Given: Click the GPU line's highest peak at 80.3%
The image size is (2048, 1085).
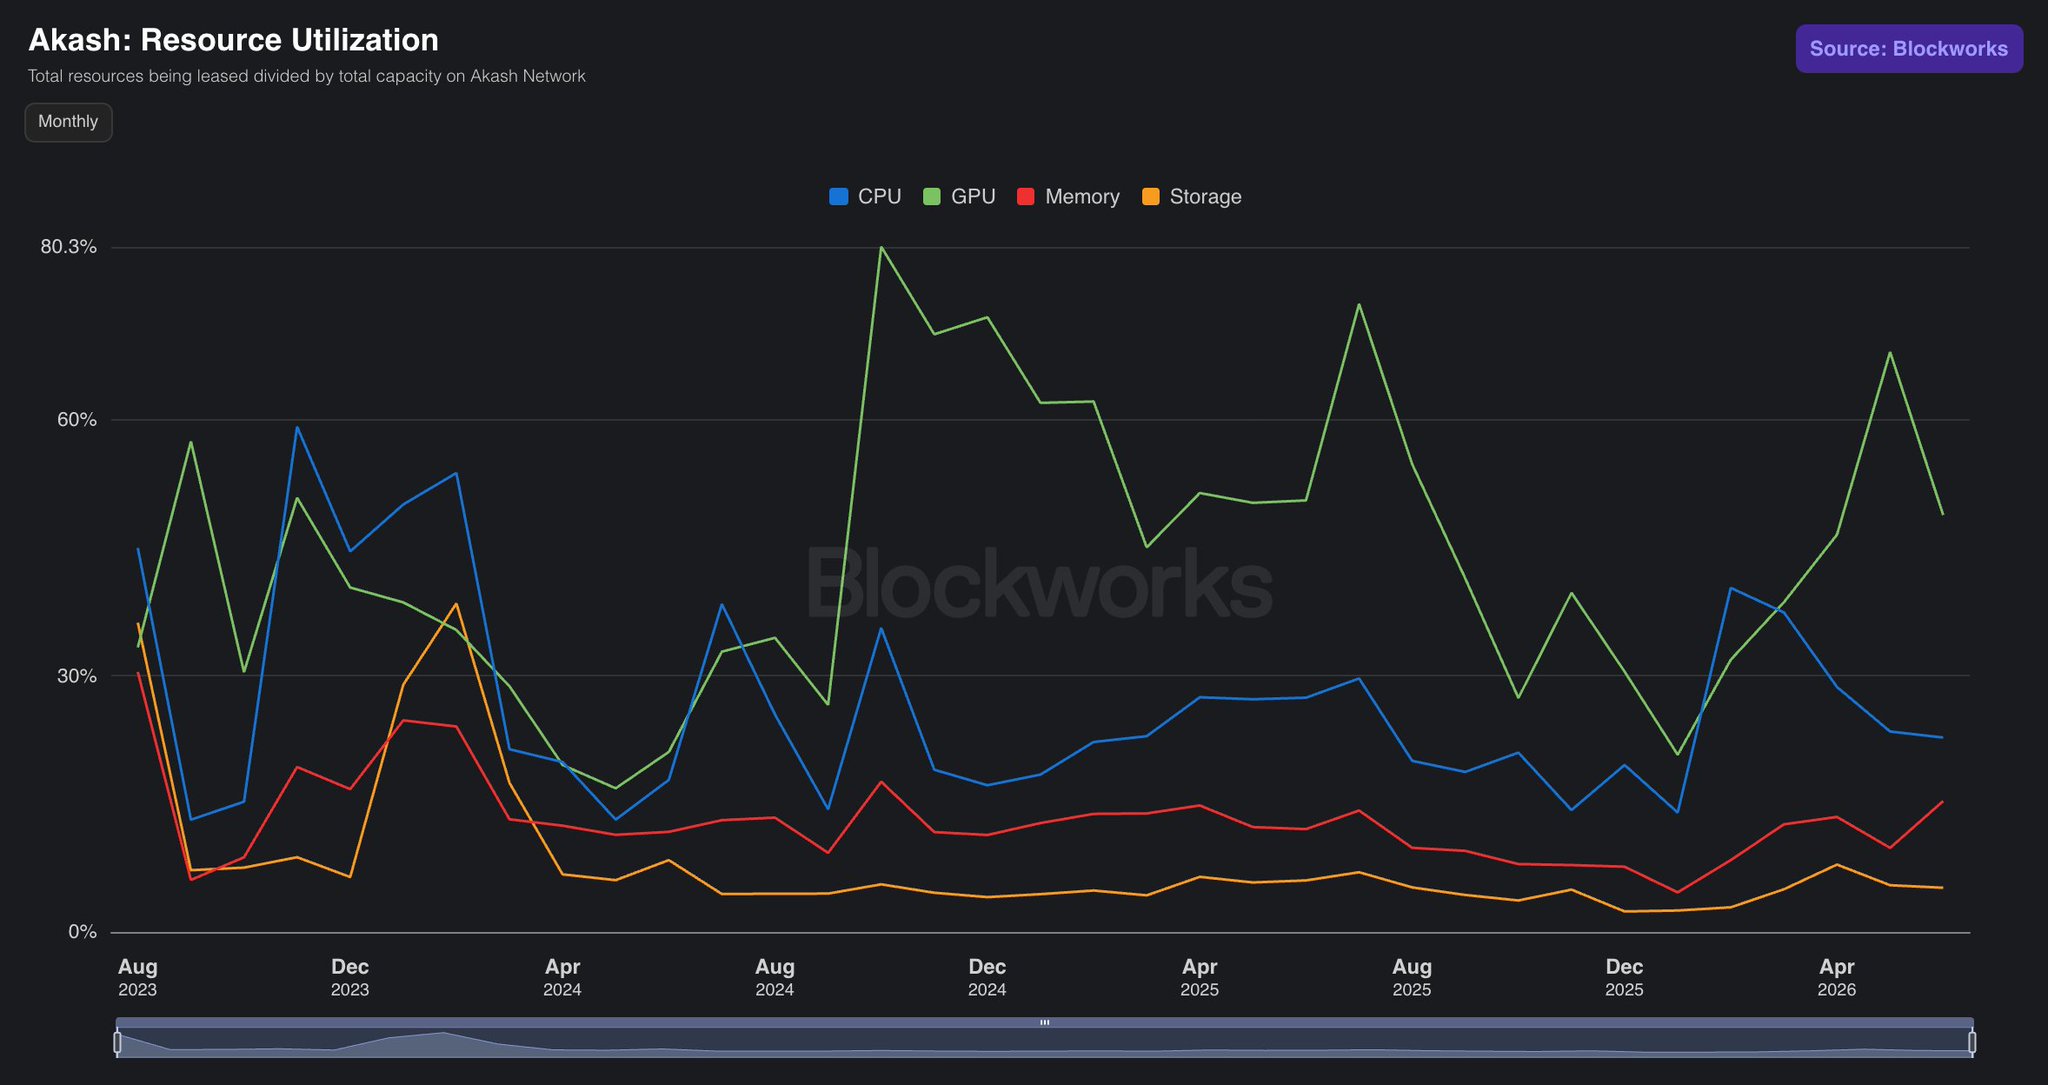Looking at the screenshot, I should point(881,247).
